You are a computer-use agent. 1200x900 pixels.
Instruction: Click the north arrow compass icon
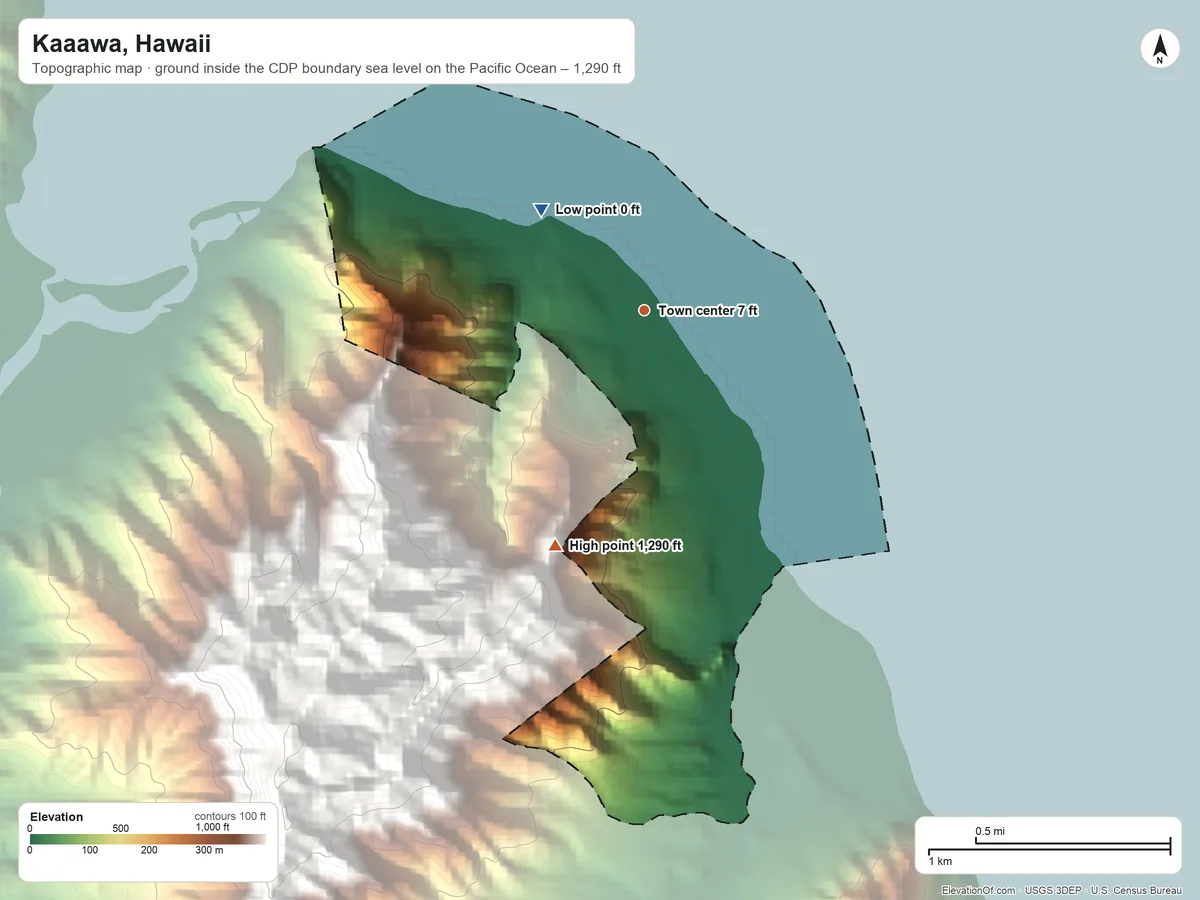[1160, 49]
